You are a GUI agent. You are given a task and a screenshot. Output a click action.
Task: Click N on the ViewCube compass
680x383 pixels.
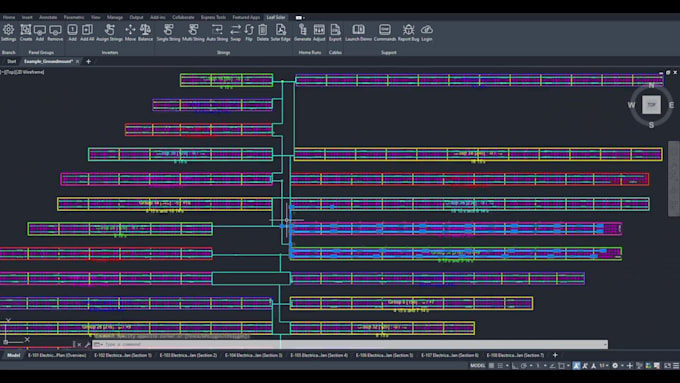[651, 85]
